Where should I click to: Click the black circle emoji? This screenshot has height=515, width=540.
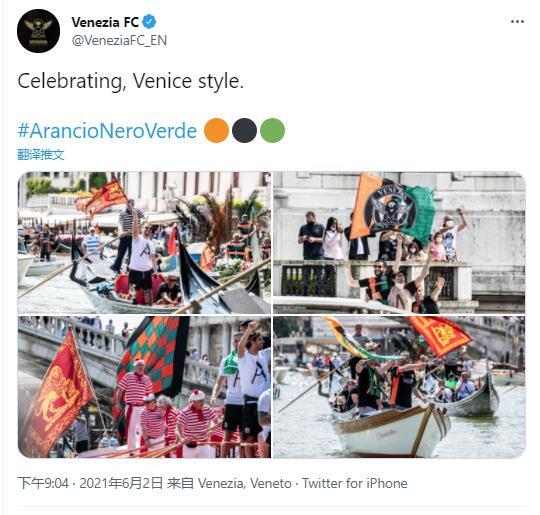(x=244, y=130)
